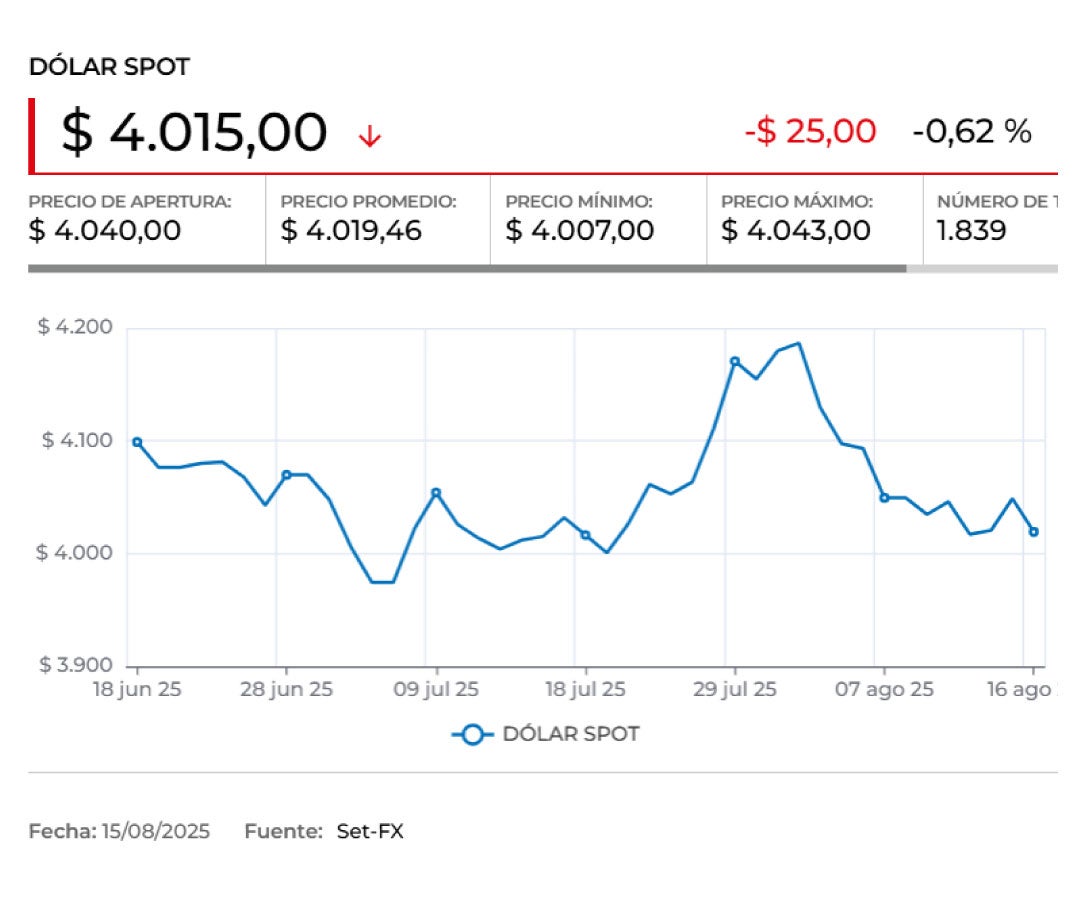
Task: Click the Set-FX source text
Action: tap(370, 831)
